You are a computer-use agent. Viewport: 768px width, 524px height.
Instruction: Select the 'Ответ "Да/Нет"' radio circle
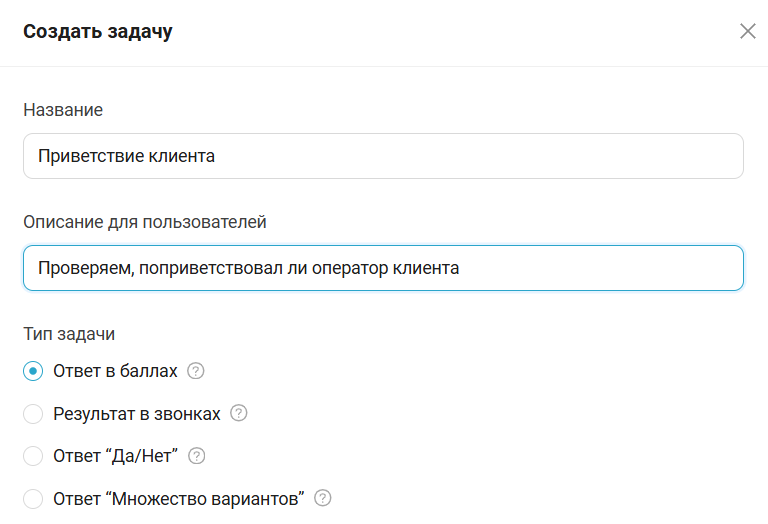(33, 456)
